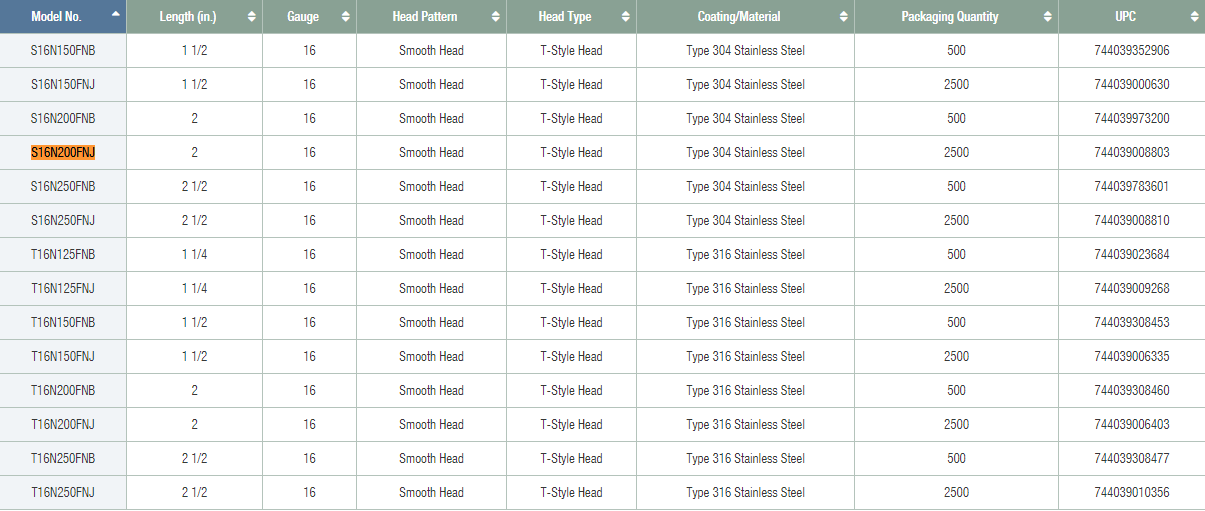1205x511 pixels.
Task: Sort by Model No. column arrow
Action: [x=116, y=15]
